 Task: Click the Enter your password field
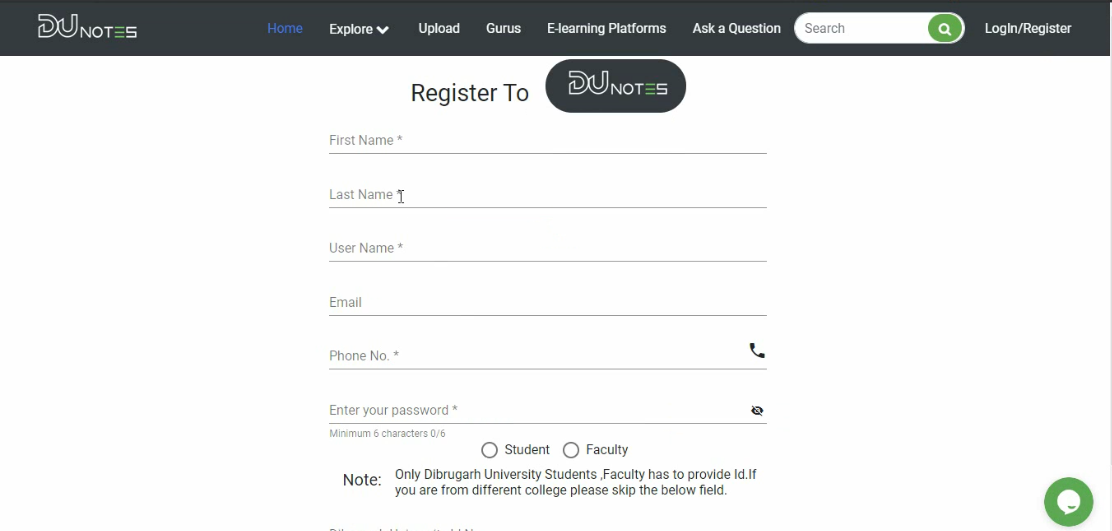tap(538, 410)
